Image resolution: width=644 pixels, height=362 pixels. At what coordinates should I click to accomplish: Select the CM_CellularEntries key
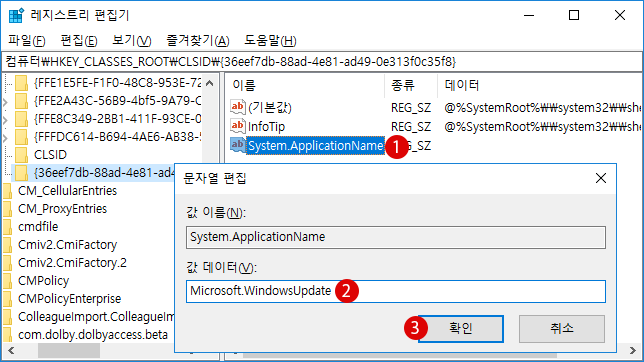pyautogui.click(x=67, y=191)
